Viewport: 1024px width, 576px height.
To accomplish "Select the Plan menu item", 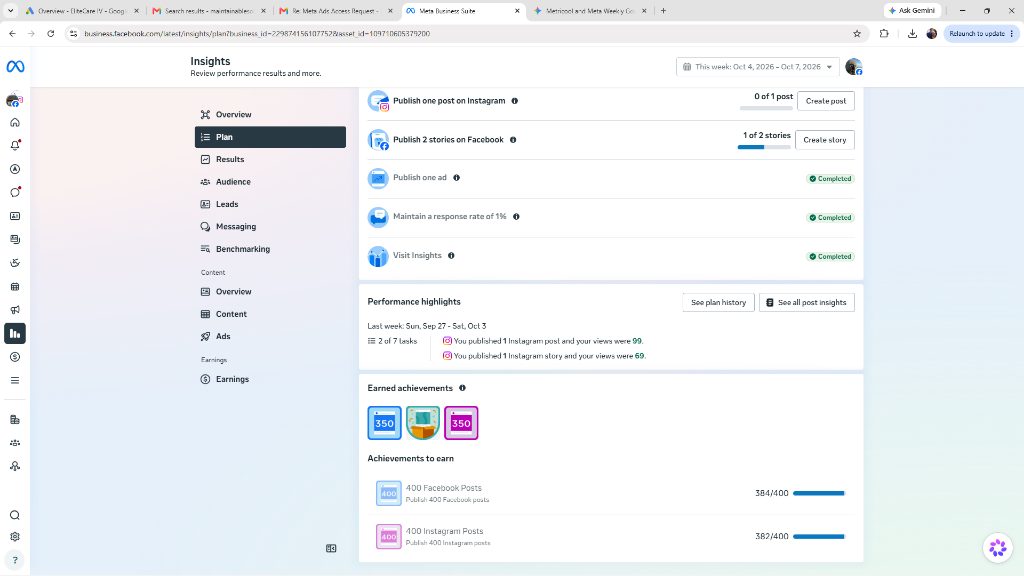I will click(270, 137).
